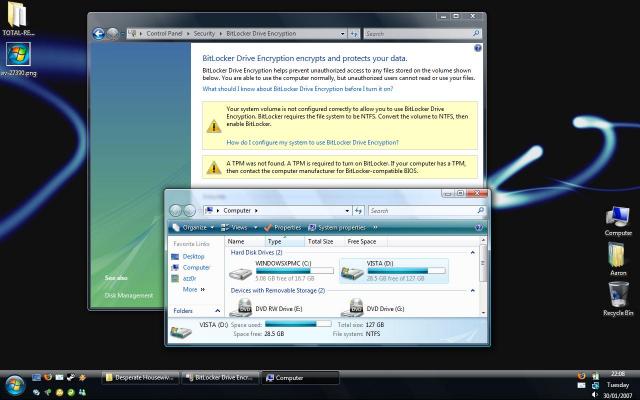Show more toolbar commands chevron
The width and height of the screenshot is (640, 400).
pyautogui.click(x=375, y=227)
